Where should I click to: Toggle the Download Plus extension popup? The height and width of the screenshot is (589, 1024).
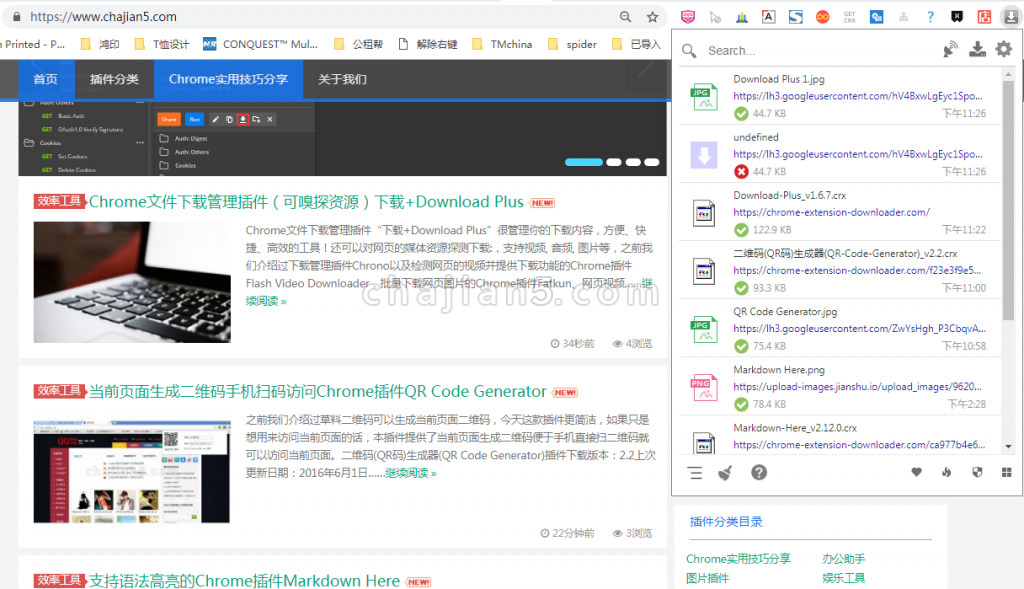point(1011,17)
